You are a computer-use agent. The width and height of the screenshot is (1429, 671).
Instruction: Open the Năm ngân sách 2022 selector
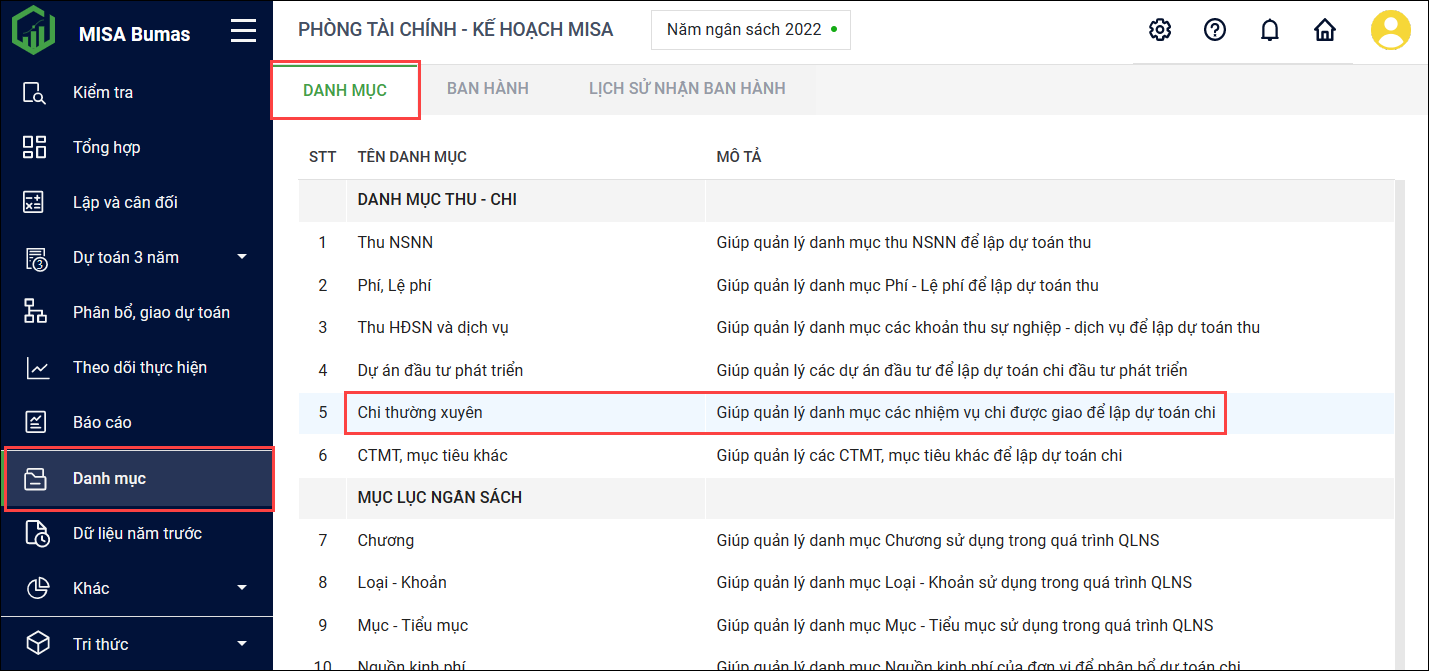[x=750, y=30]
